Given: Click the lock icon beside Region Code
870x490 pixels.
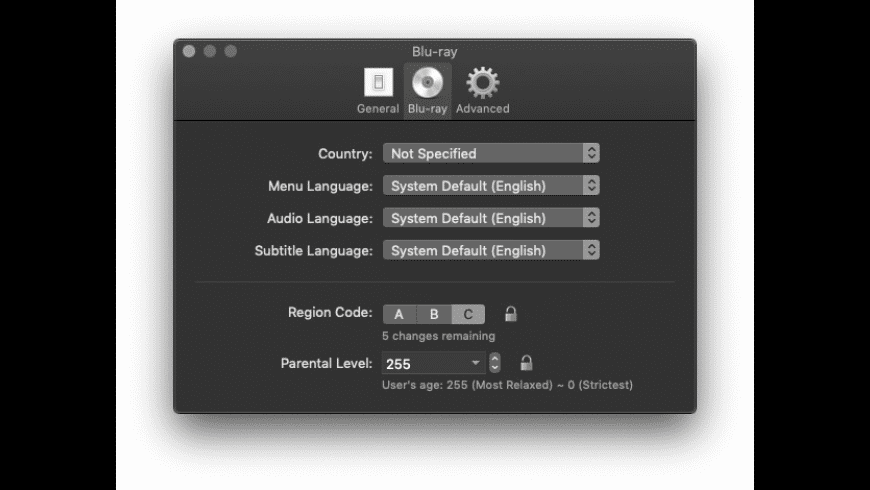Looking at the screenshot, I should [510, 314].
